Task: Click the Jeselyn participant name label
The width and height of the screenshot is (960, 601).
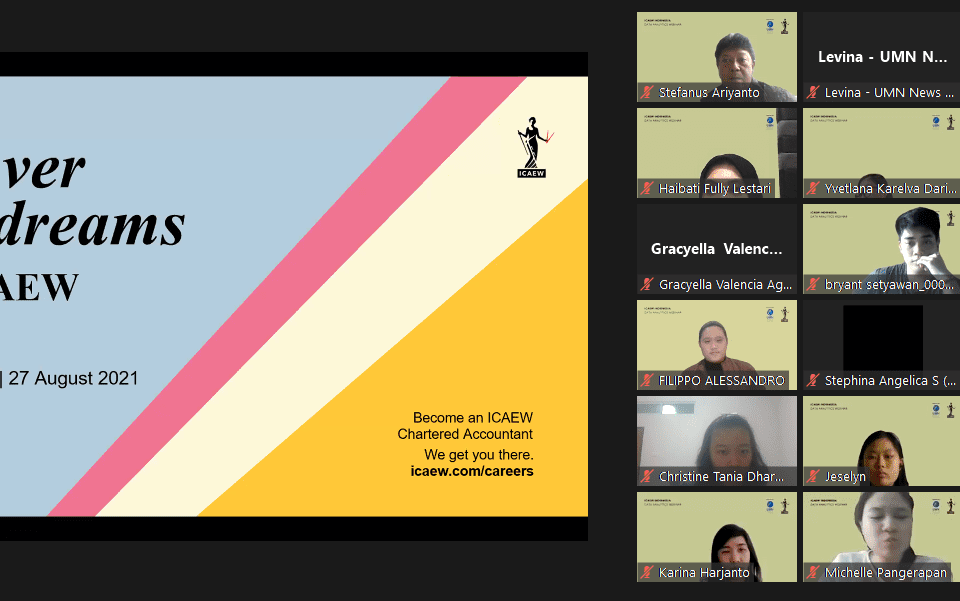Action: [x=845, y=477]
